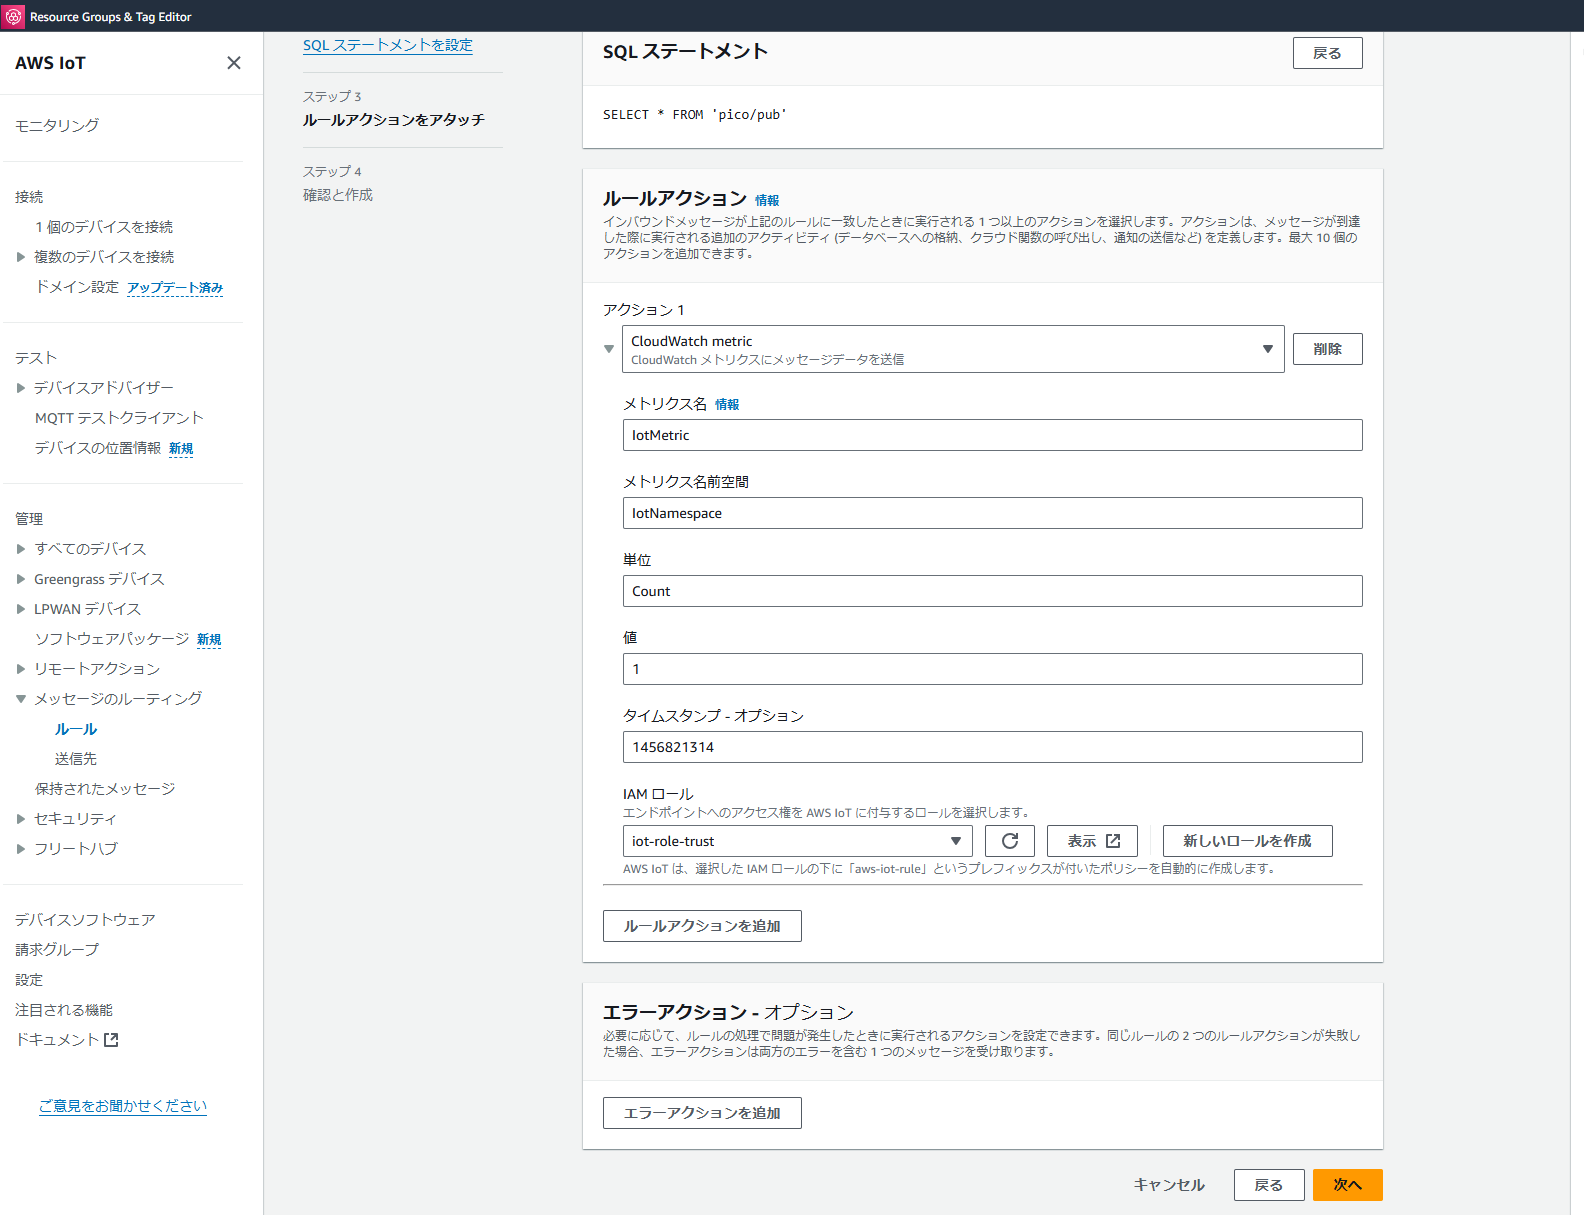This screenshot has width=1584, height=1215.
Task: Open 保持されたメッセージ page
Action: [105, 789]
